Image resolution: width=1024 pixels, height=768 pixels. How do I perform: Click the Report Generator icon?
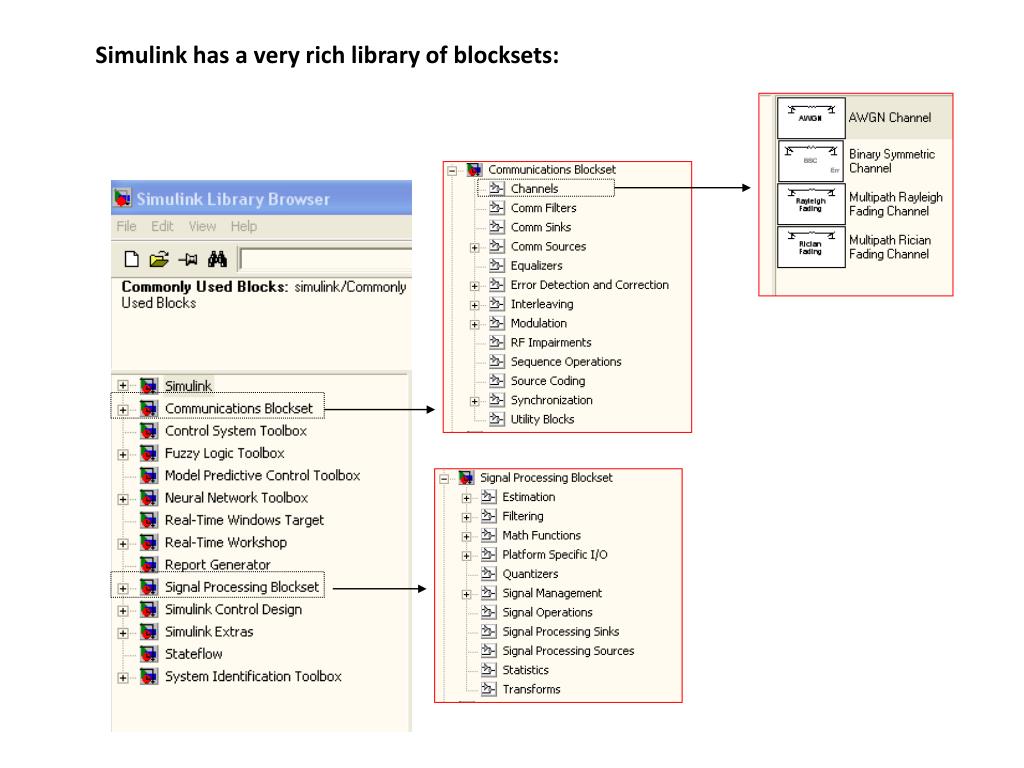[149, 564]
